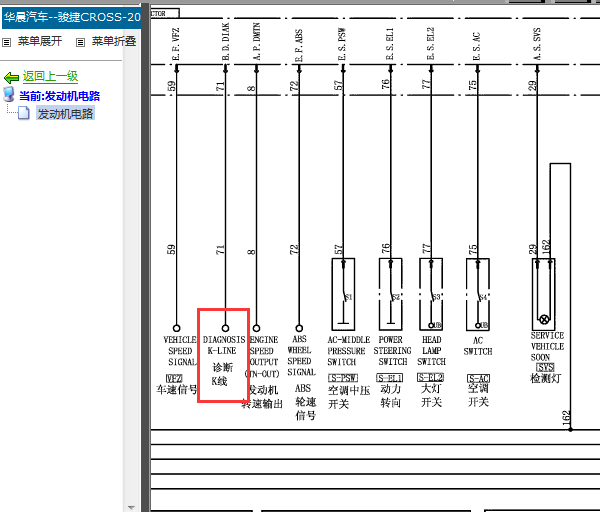
Task: Click the terminal circle of wire 59
Action: (176, 328)
